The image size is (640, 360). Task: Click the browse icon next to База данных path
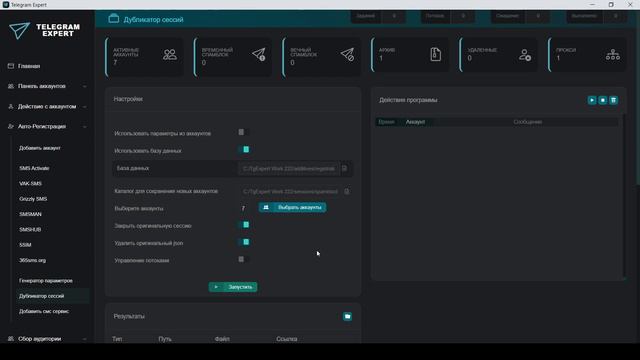[344, 168]
